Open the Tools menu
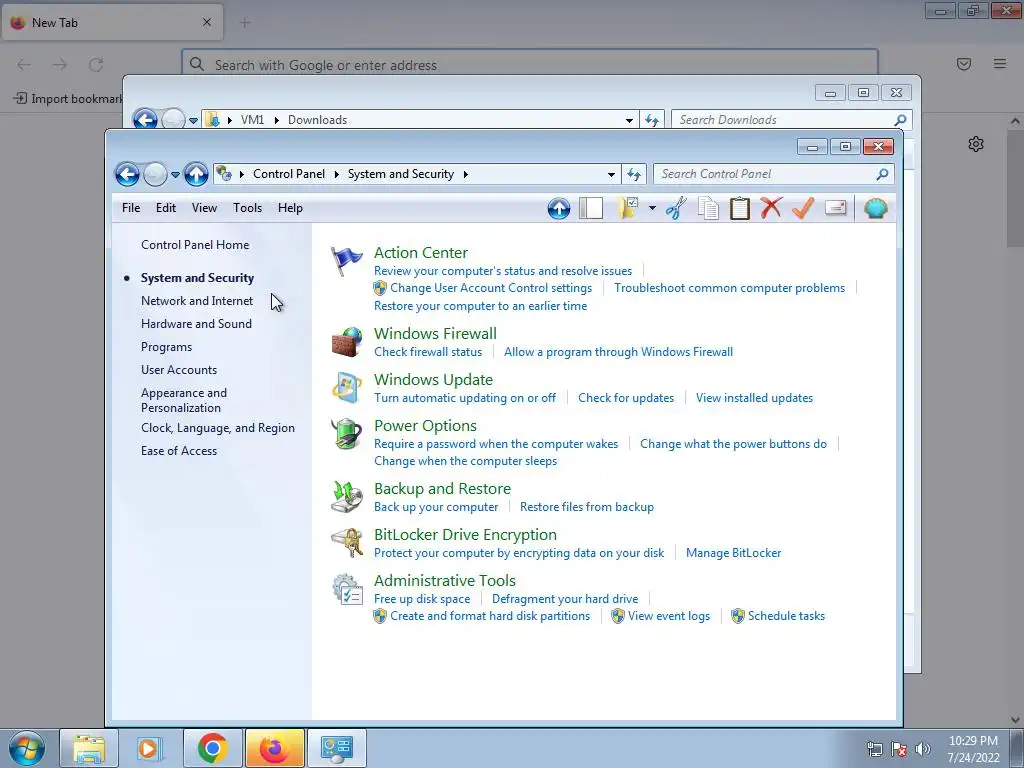The width and height of the screenshot is (1024, 768). pos(248,208)
